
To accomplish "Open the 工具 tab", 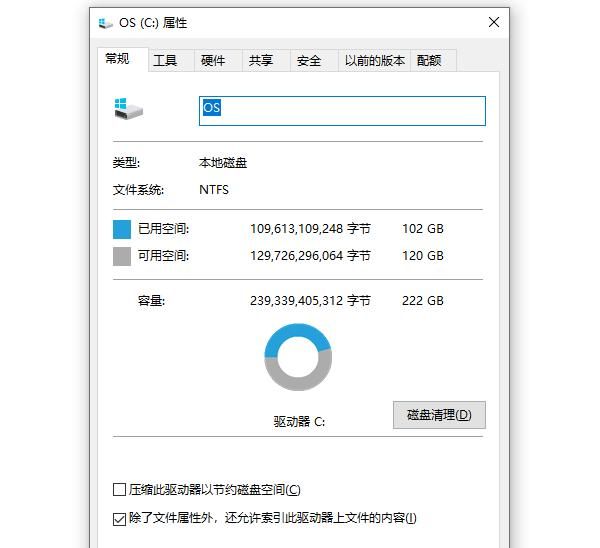I will coord(171,60).
